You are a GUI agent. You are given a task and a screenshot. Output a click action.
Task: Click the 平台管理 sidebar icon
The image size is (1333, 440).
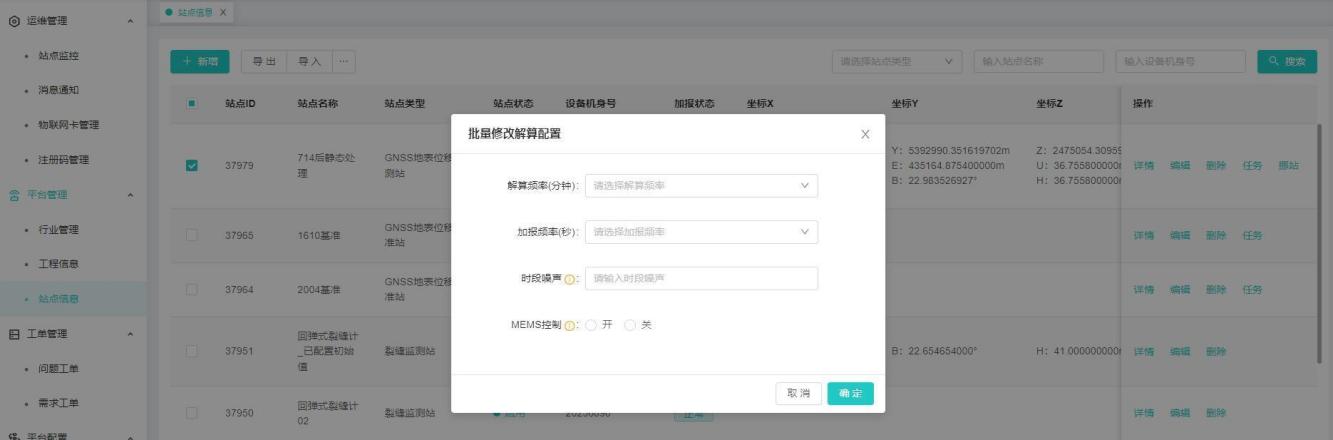13,194
